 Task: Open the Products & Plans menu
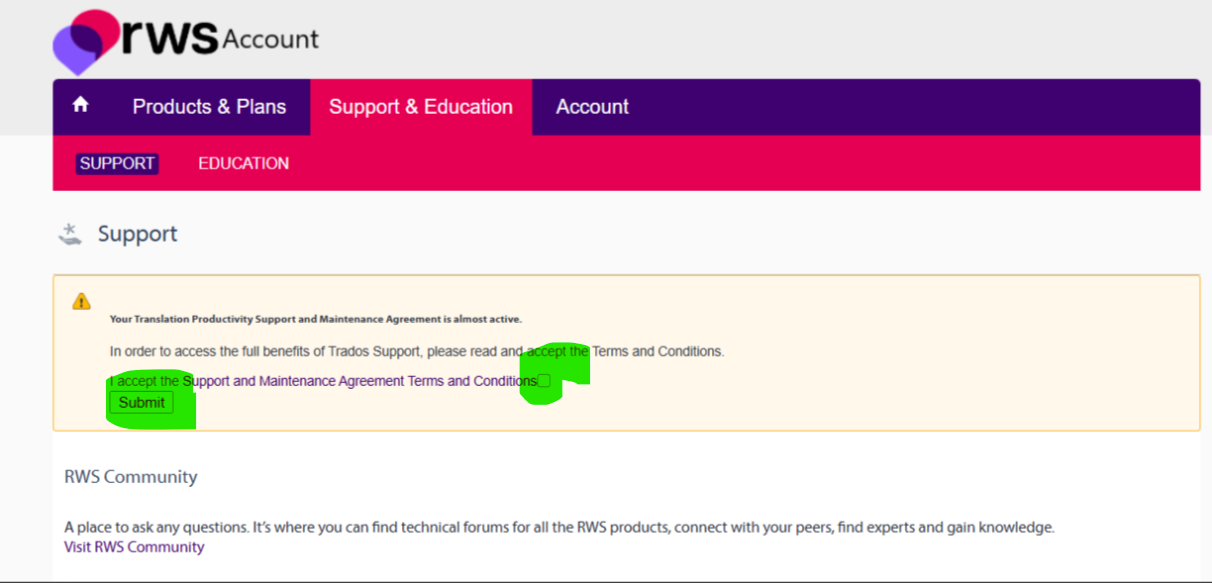click(x=208, y=106)
